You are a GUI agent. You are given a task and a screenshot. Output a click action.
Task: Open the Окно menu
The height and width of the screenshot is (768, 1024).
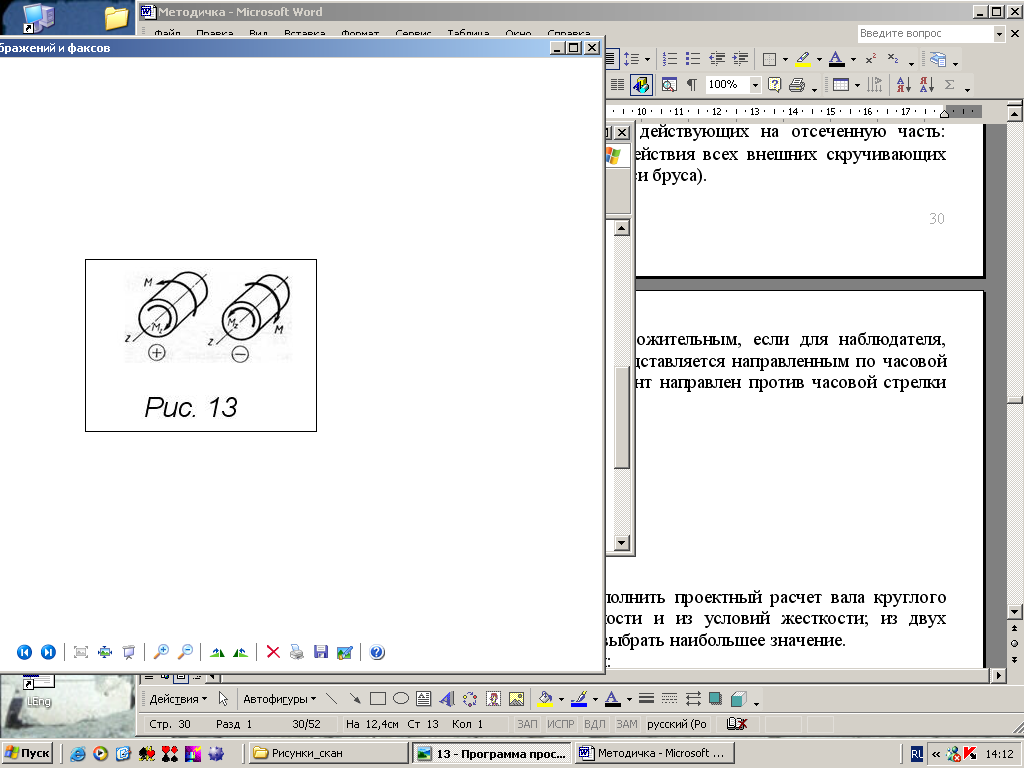click(518, 33)
